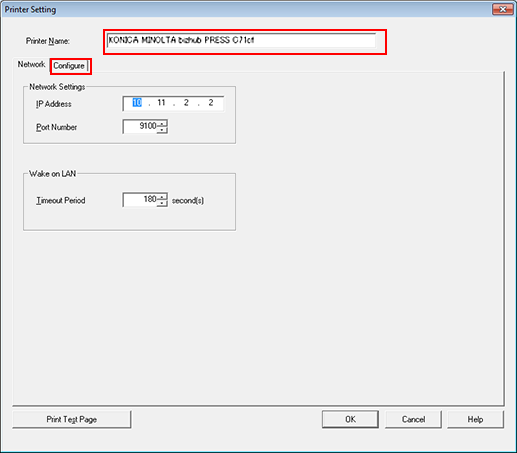Screen dimensions: 517x453
Task: Click the Port Number label
Action: point(56,127)
